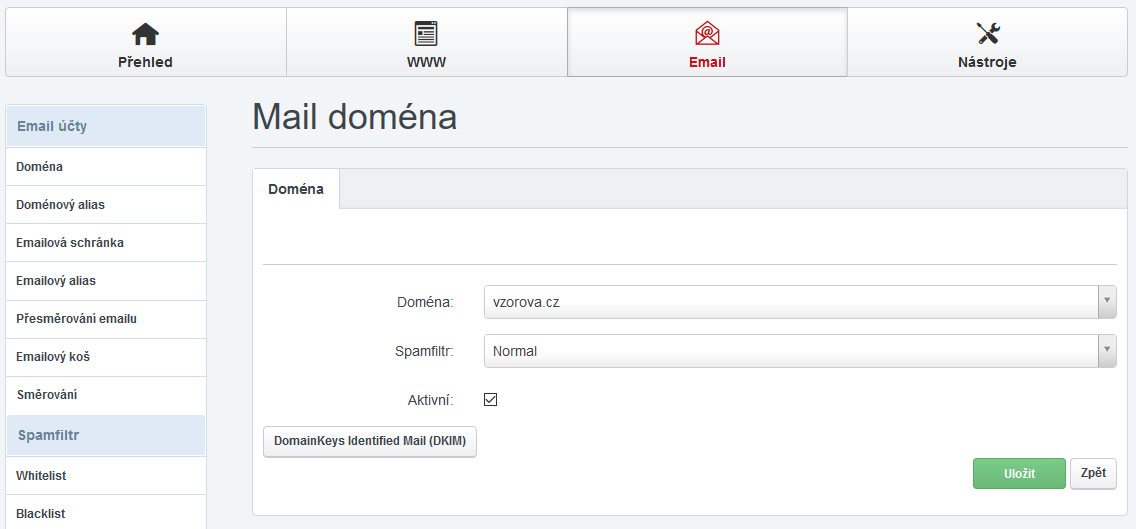Open the vzorova.cz domain combo box
The width and height of the screenshot is (1136, 529).
pos(790,302)
